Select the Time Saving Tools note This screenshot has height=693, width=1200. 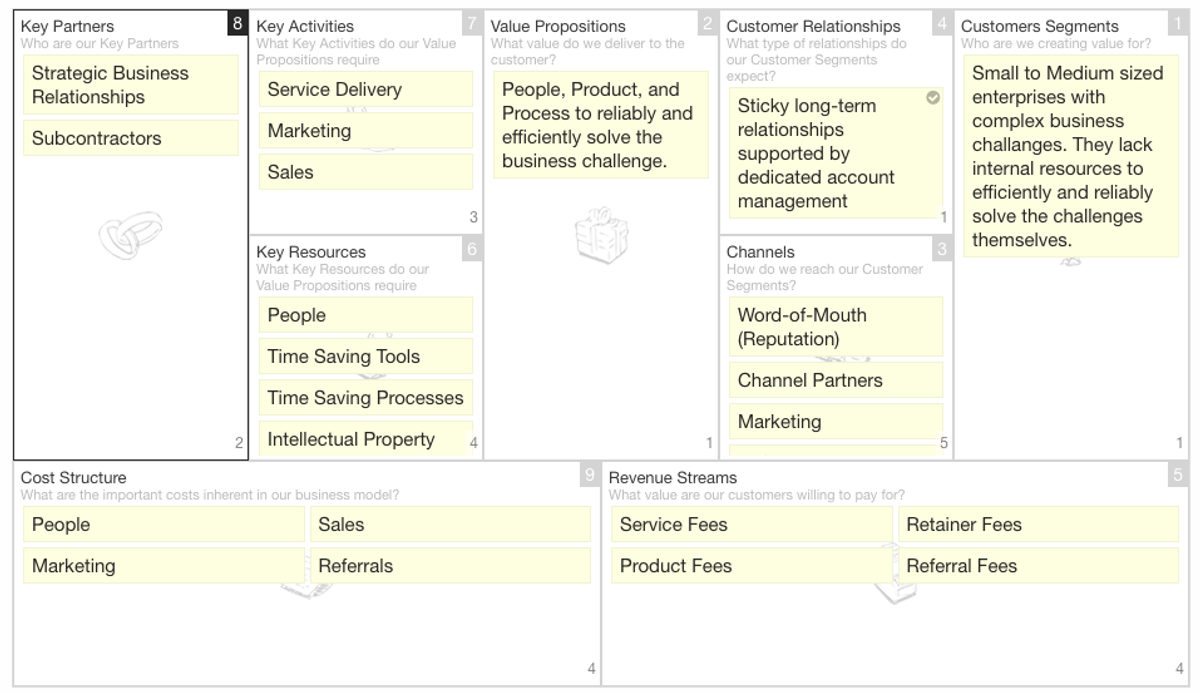coord(366,356)
